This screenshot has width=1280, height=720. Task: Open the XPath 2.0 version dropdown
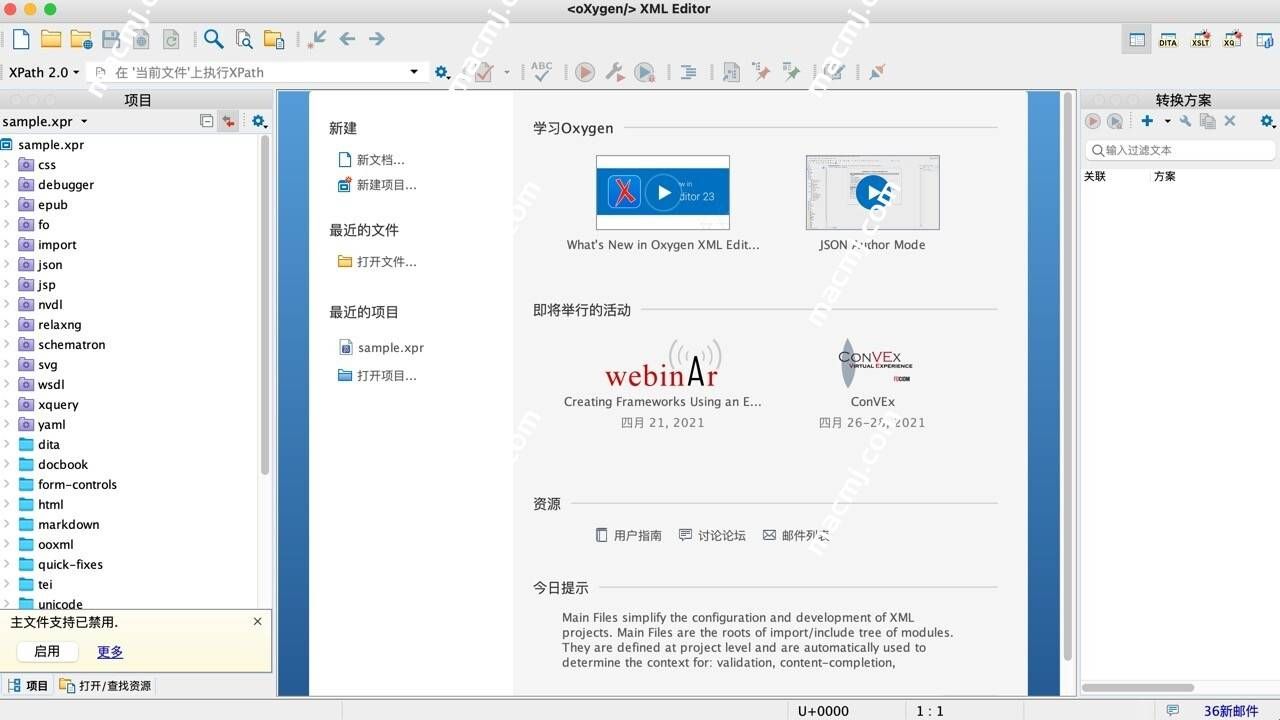pos(43,72)
